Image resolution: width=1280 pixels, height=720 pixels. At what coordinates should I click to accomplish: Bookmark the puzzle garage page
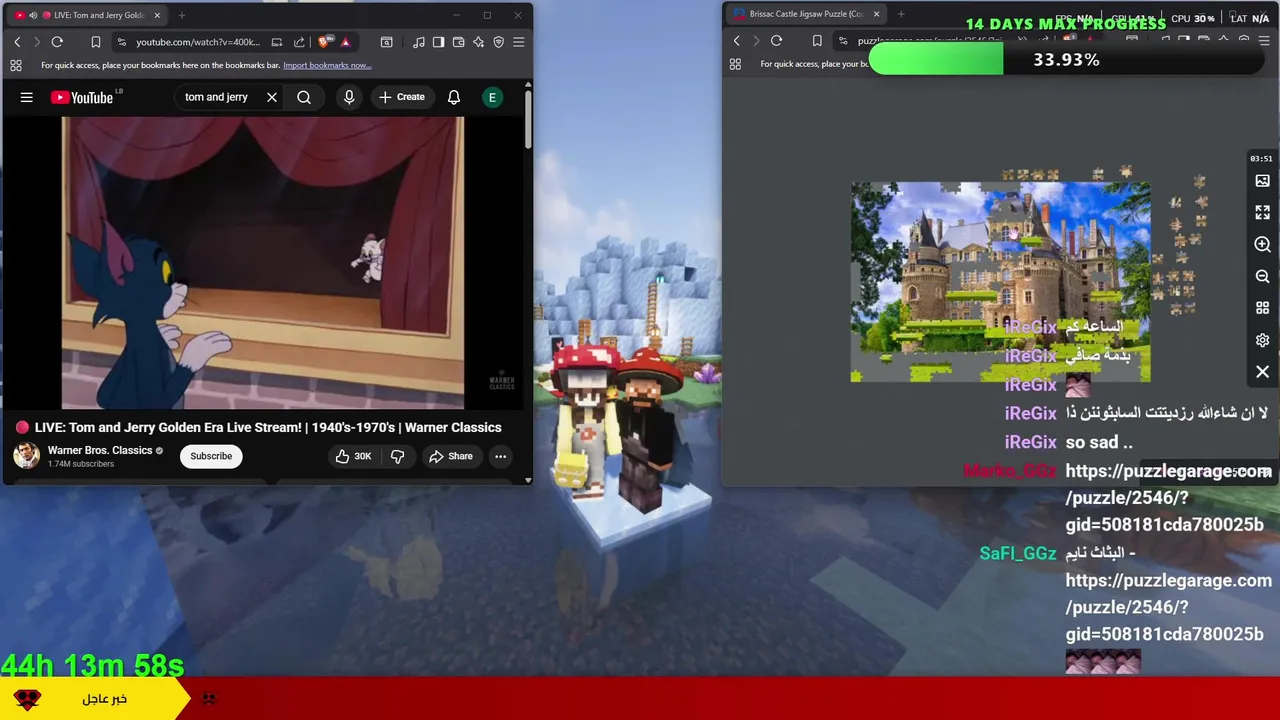pyautogui.click(x=817, y=41)
